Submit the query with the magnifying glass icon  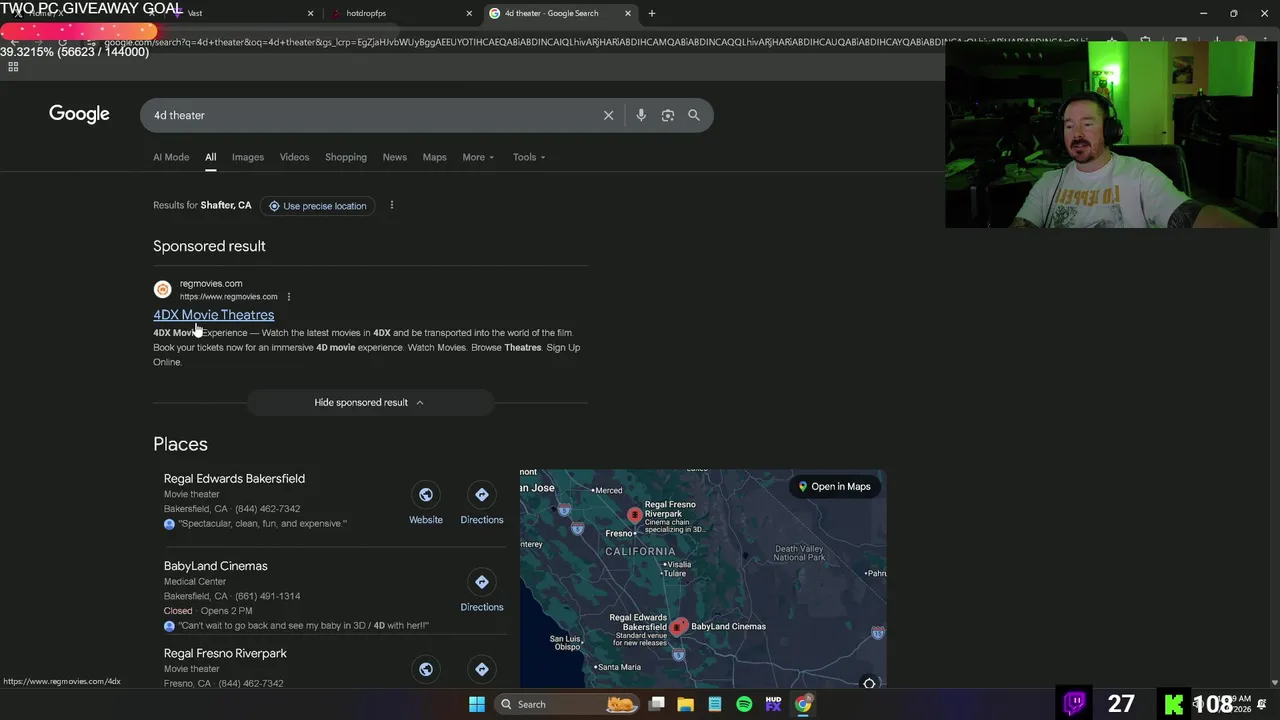694,115
